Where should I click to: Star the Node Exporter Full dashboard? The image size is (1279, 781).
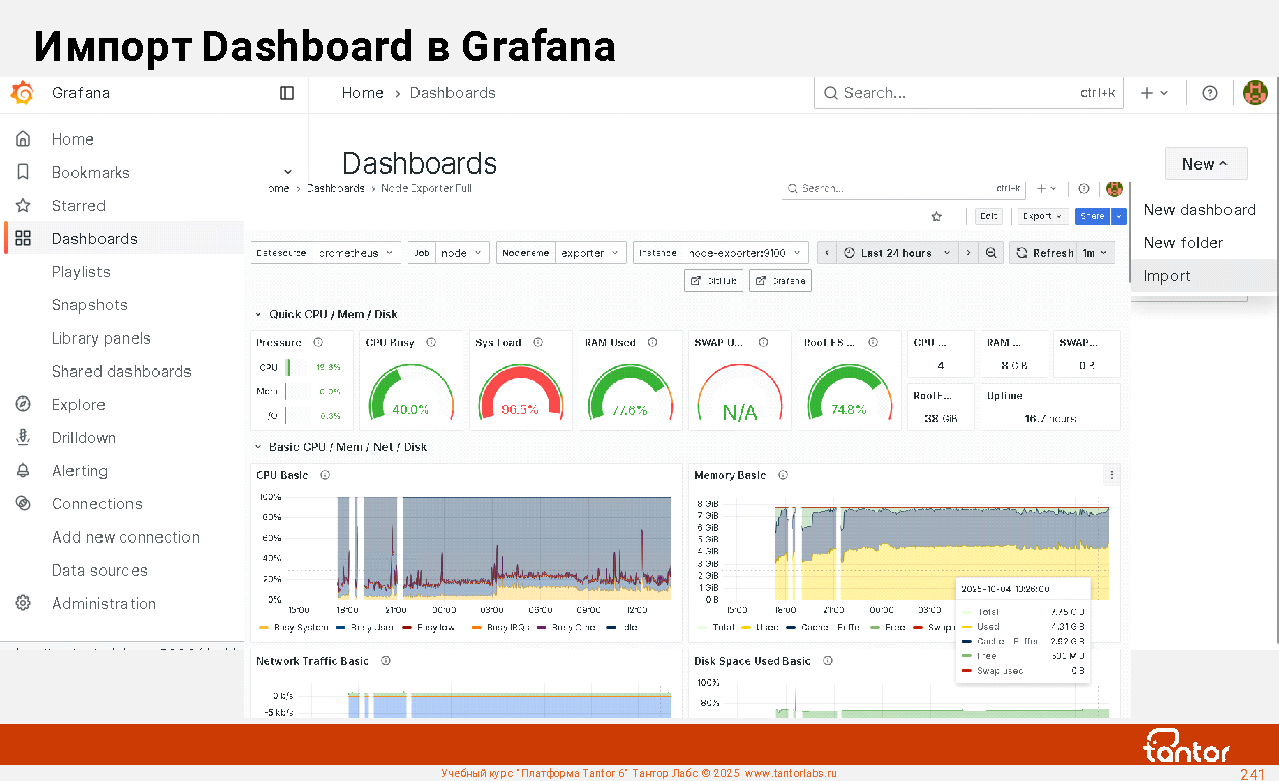[937, 216]
